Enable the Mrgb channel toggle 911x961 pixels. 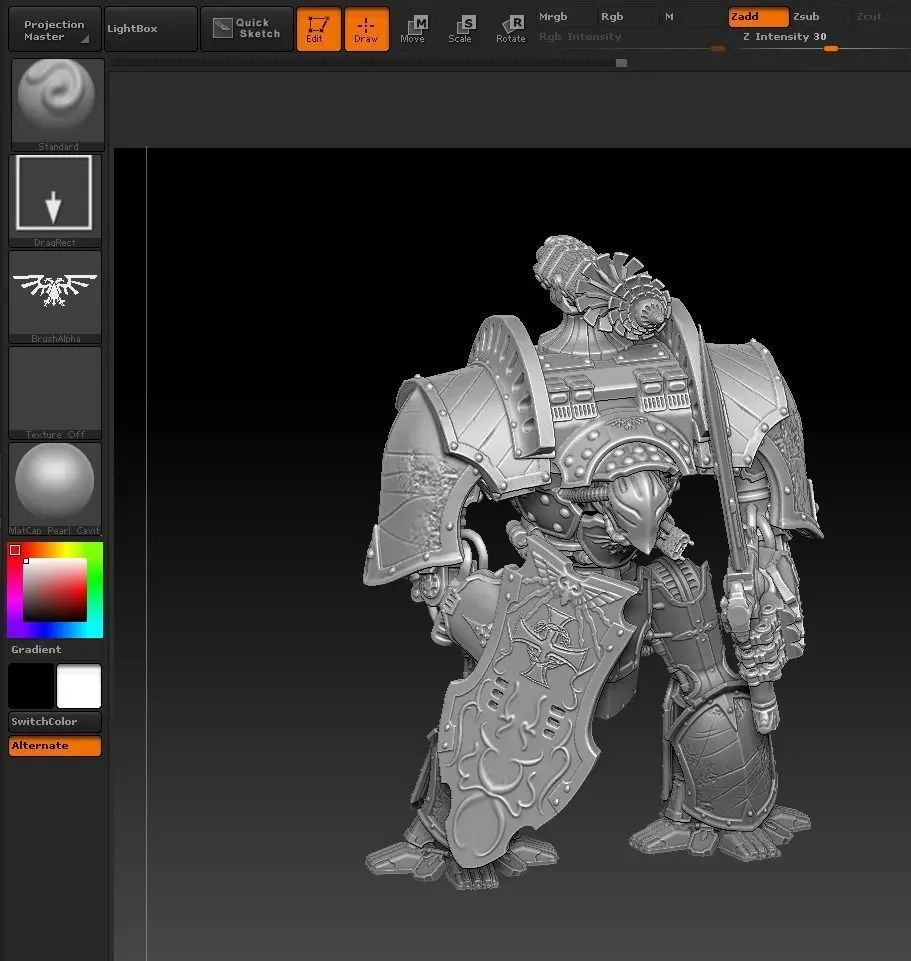564,17
